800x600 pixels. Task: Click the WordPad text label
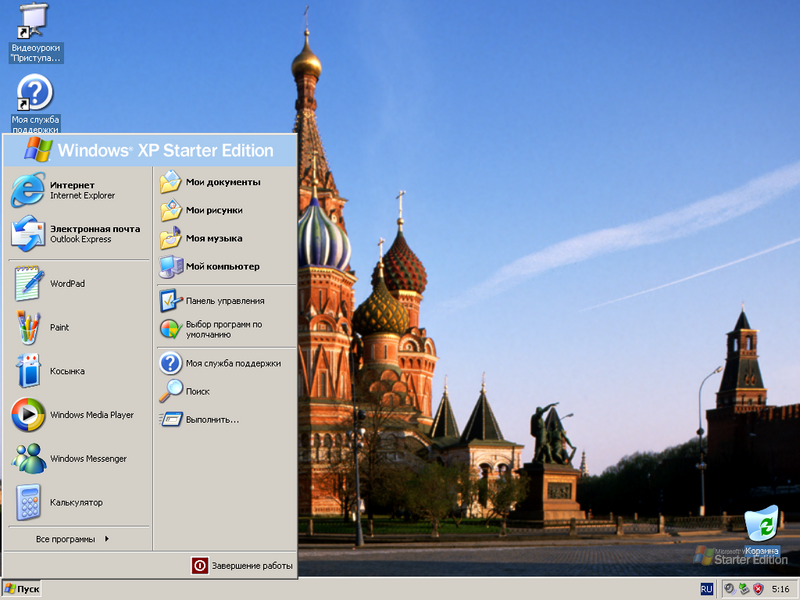point(67,284)
